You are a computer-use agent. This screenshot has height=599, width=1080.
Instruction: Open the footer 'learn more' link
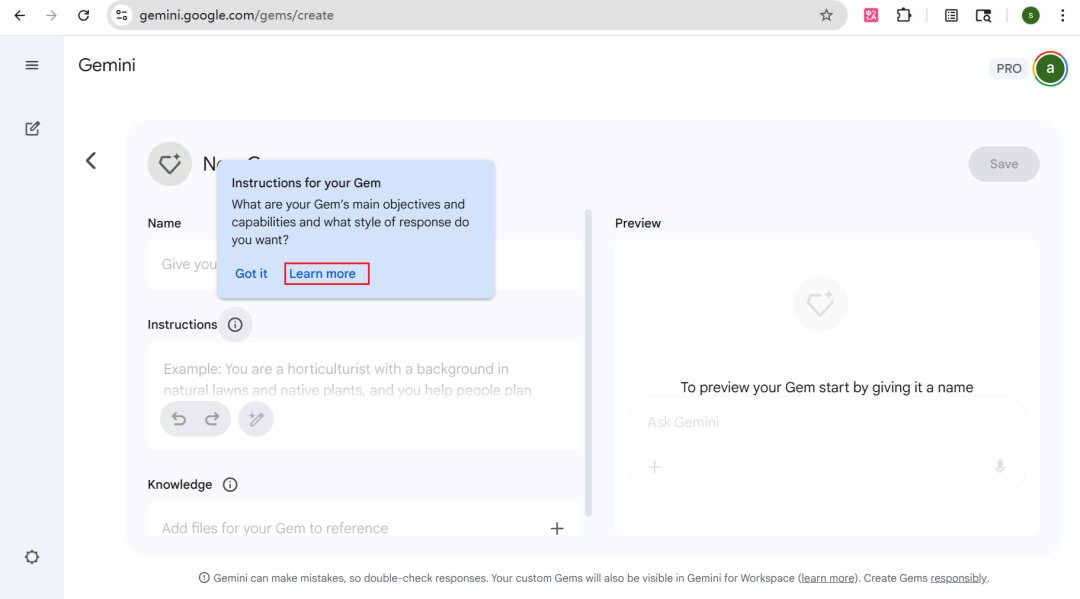pos(827,578)
